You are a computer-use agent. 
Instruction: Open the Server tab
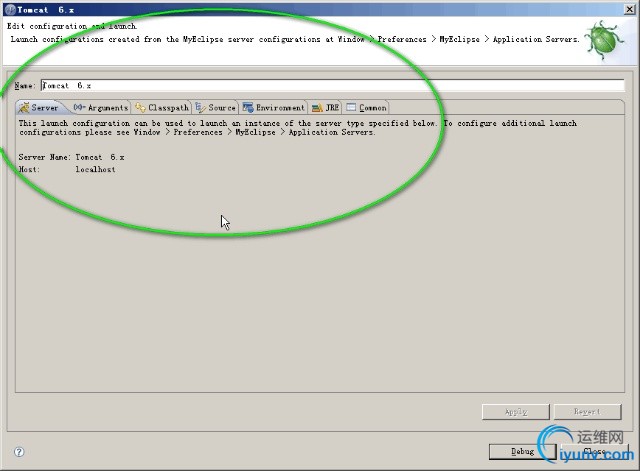(x=39, y=108)
